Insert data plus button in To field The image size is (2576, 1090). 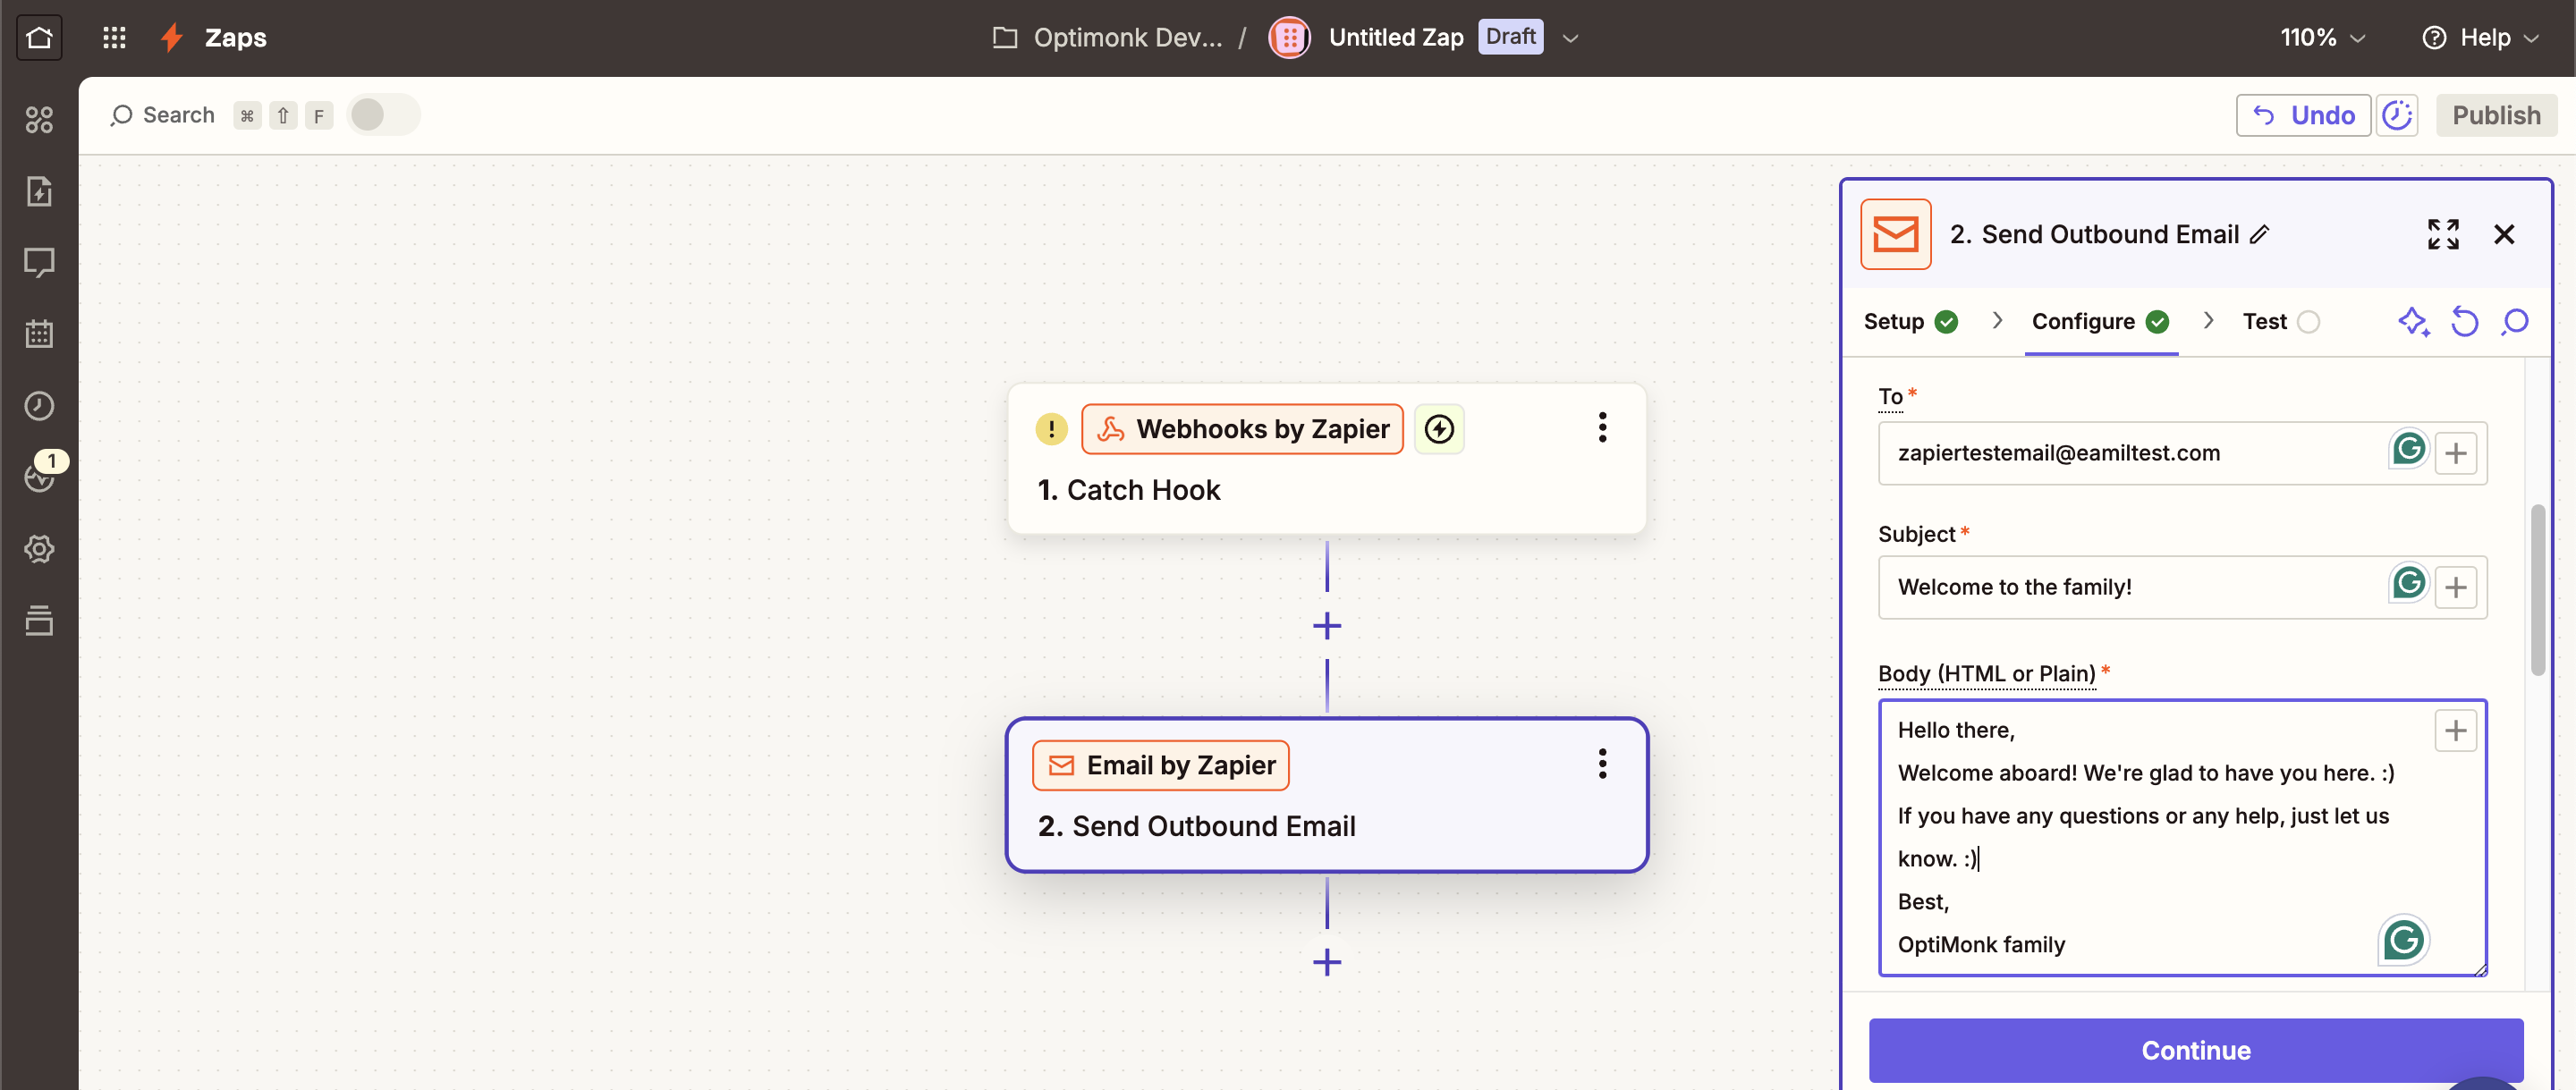click(2455, 454)
